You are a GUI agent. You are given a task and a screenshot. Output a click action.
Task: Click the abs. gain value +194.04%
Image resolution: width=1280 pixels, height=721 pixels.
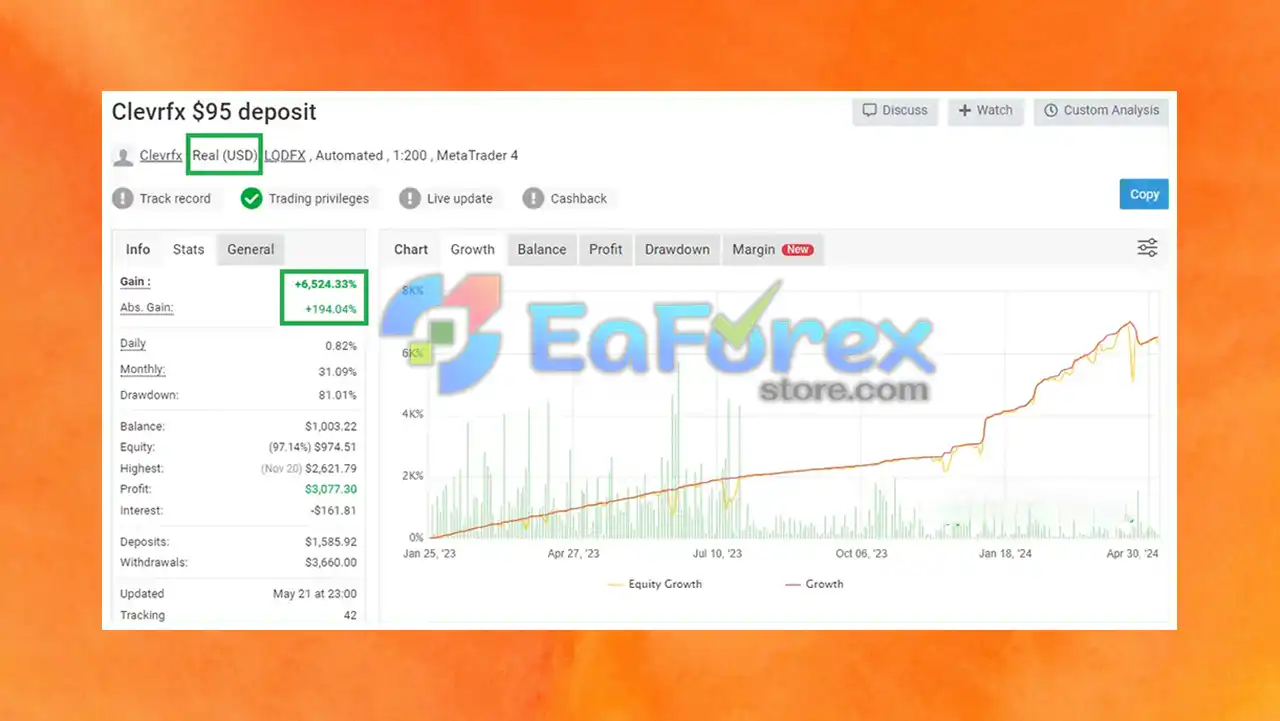[x=331, y=309]
